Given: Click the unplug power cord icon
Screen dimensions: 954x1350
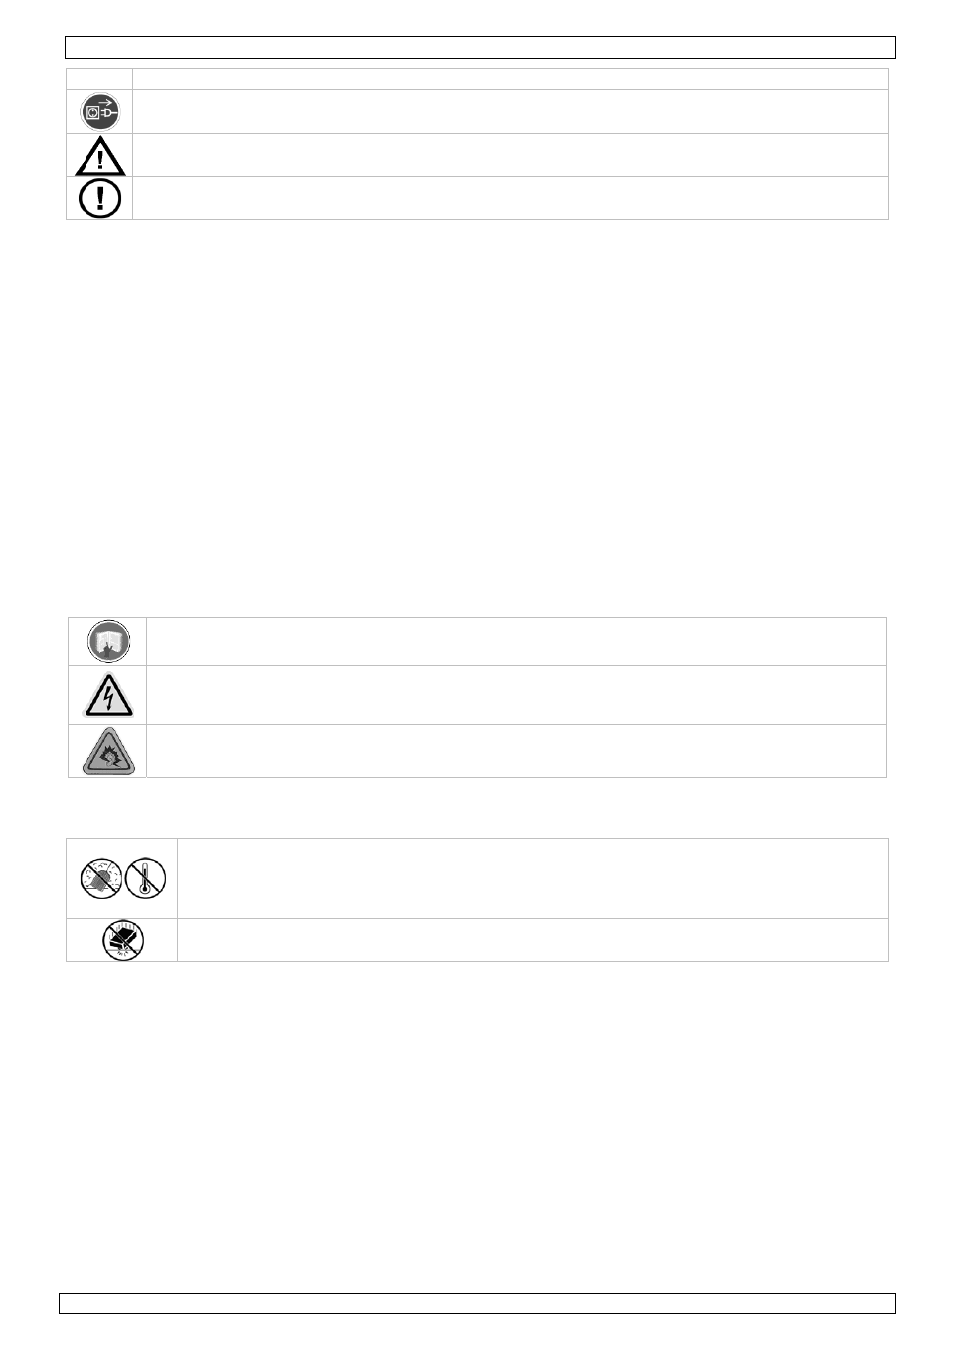Looking at the screenshot, I should (100, 112).
